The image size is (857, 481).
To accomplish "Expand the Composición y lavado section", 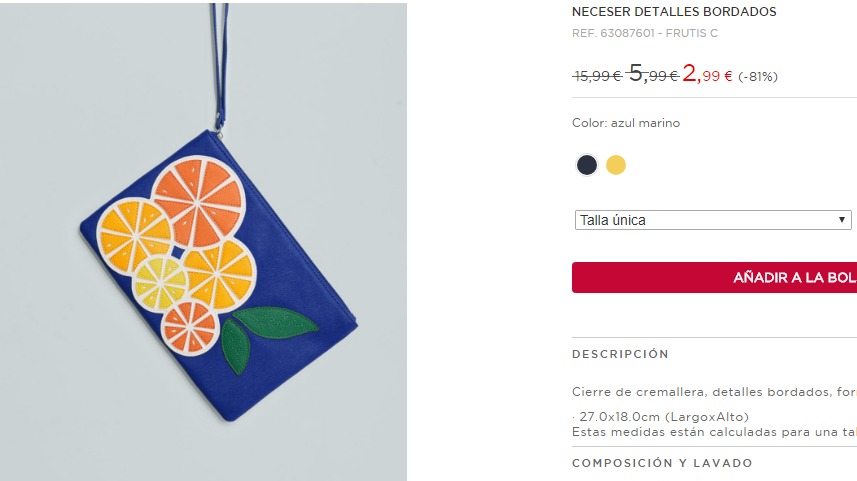I will coord(662,463).
